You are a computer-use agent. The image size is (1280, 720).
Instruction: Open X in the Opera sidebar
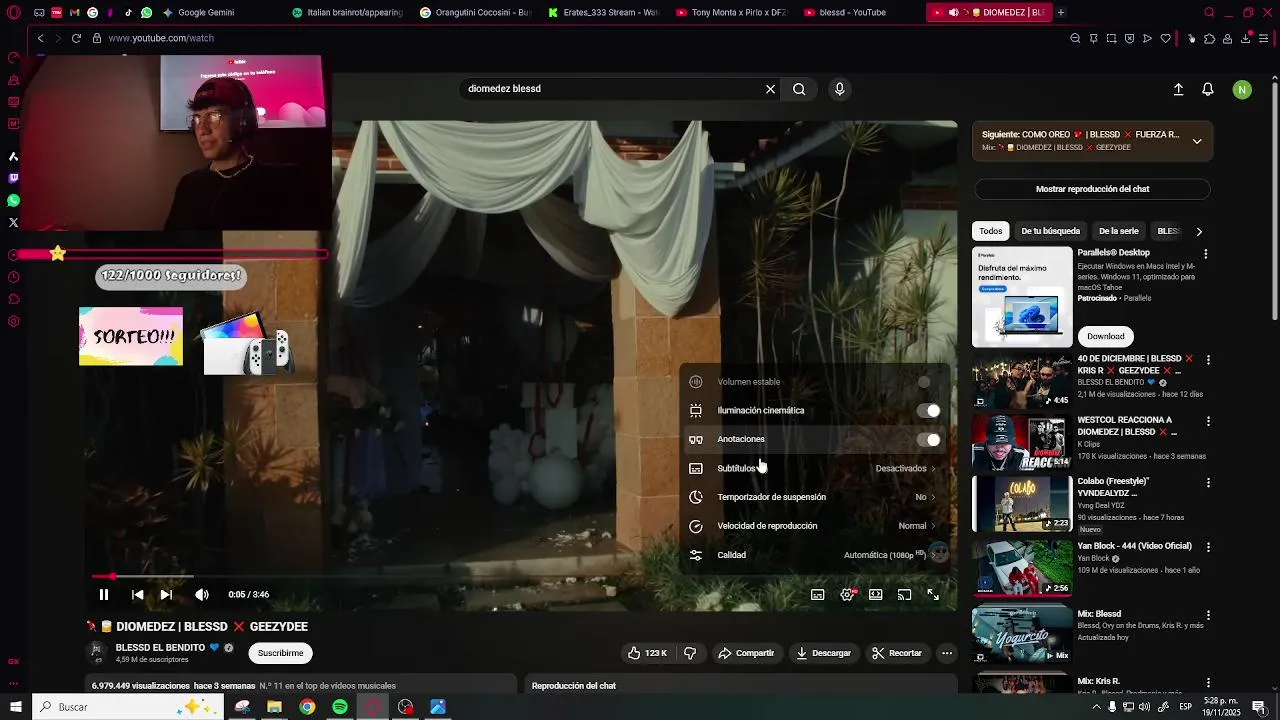pos(13,222)
